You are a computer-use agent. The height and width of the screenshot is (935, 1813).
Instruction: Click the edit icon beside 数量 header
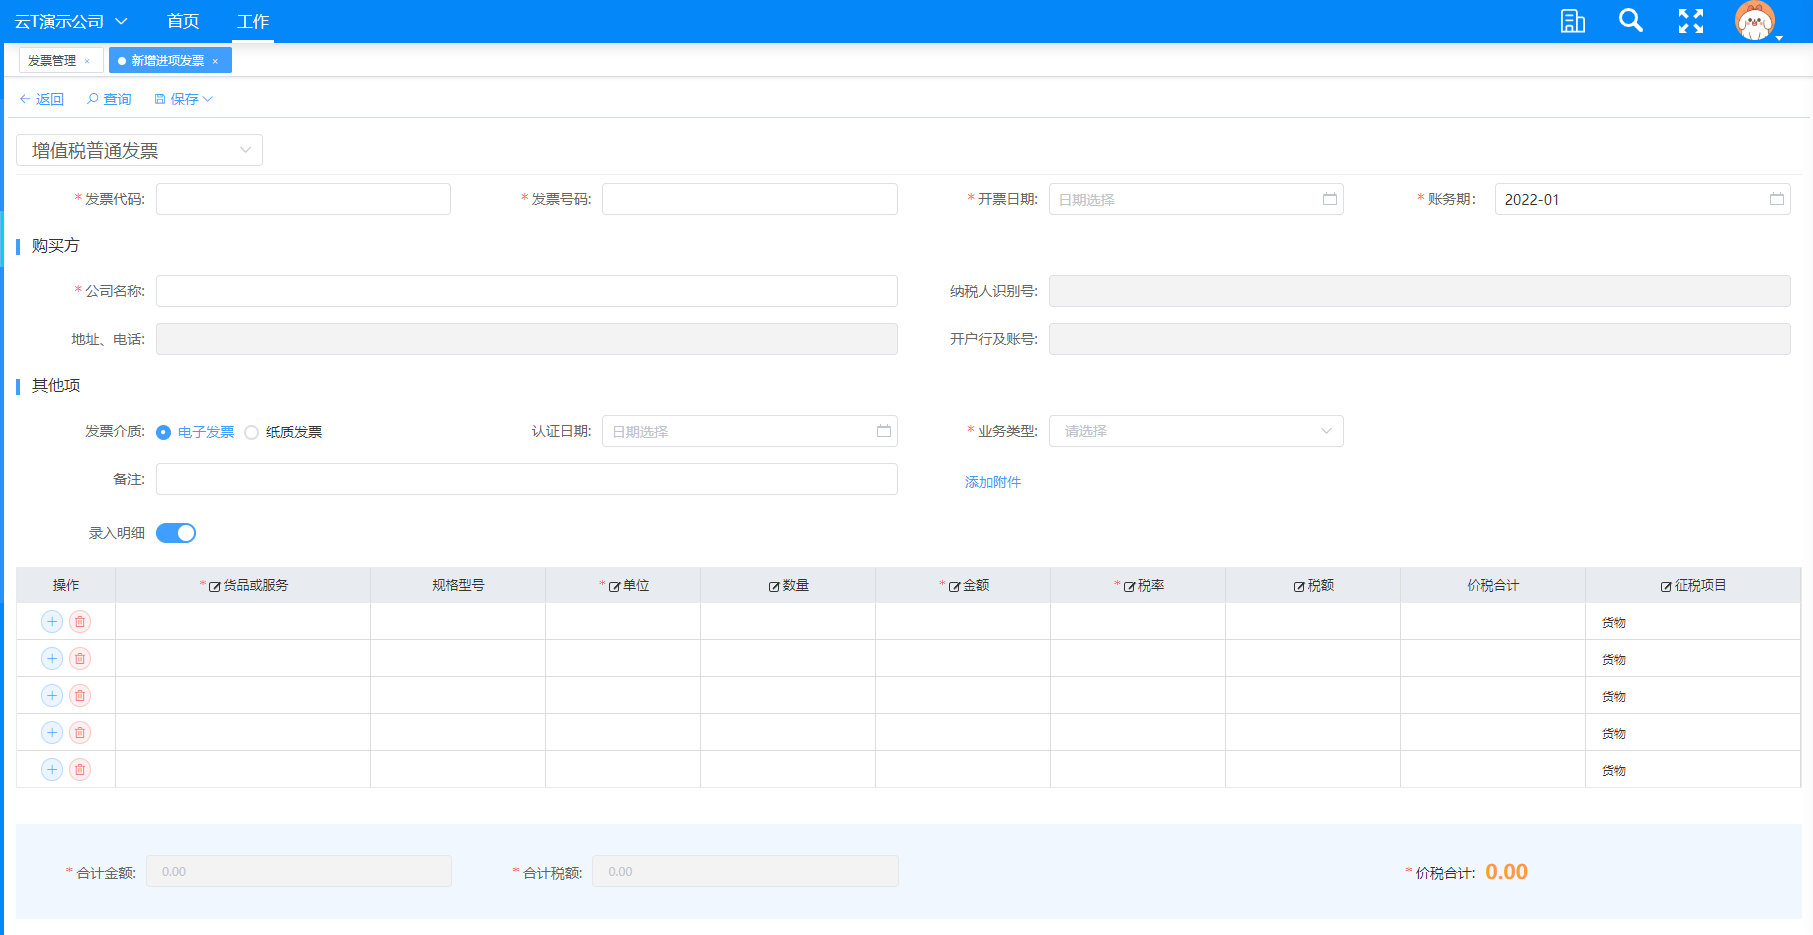774,587
